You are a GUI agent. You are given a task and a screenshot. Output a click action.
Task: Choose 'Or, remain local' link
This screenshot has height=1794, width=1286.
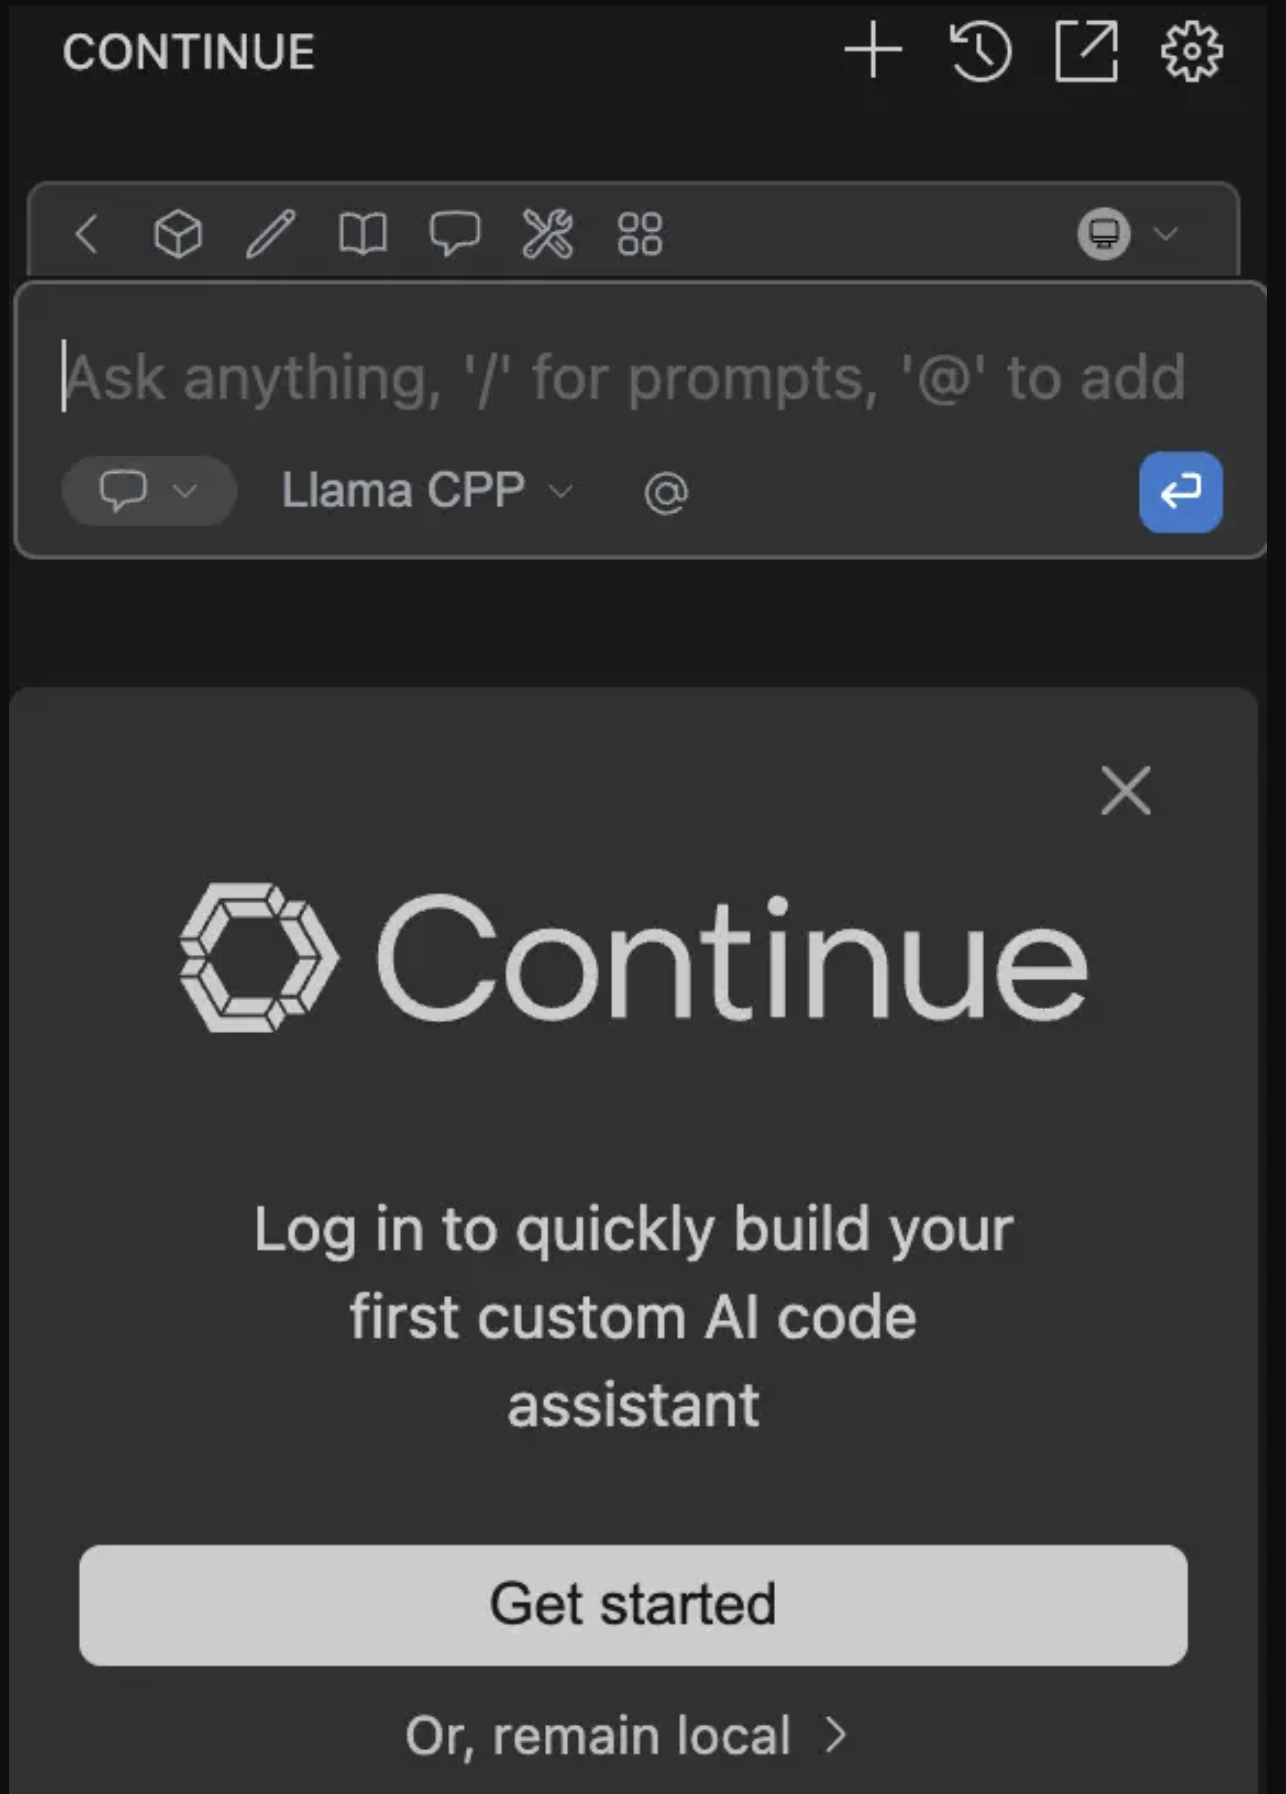627,1735
